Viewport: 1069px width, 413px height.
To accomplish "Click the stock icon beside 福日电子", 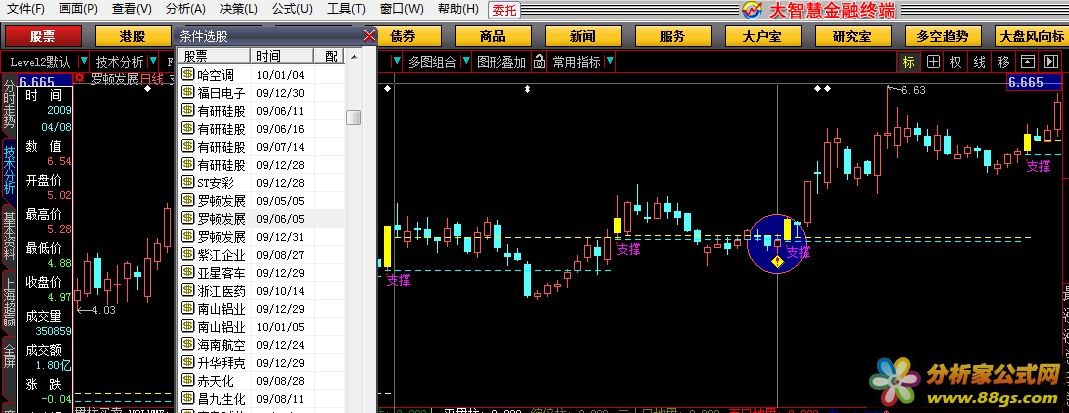I will point(187,92).
